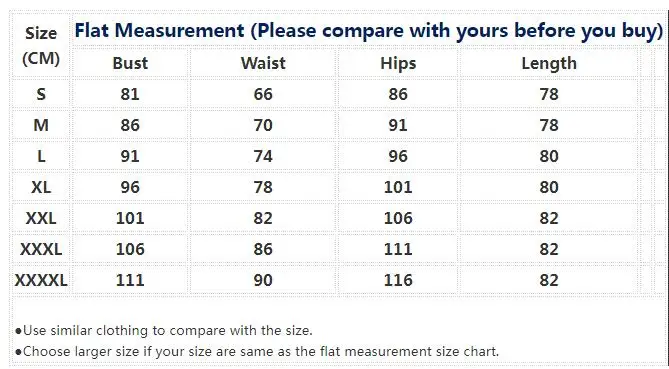The width and height of the screenshot is (669, 369).
Task: Click waist value 74 for size L
Action: point(263,156)
